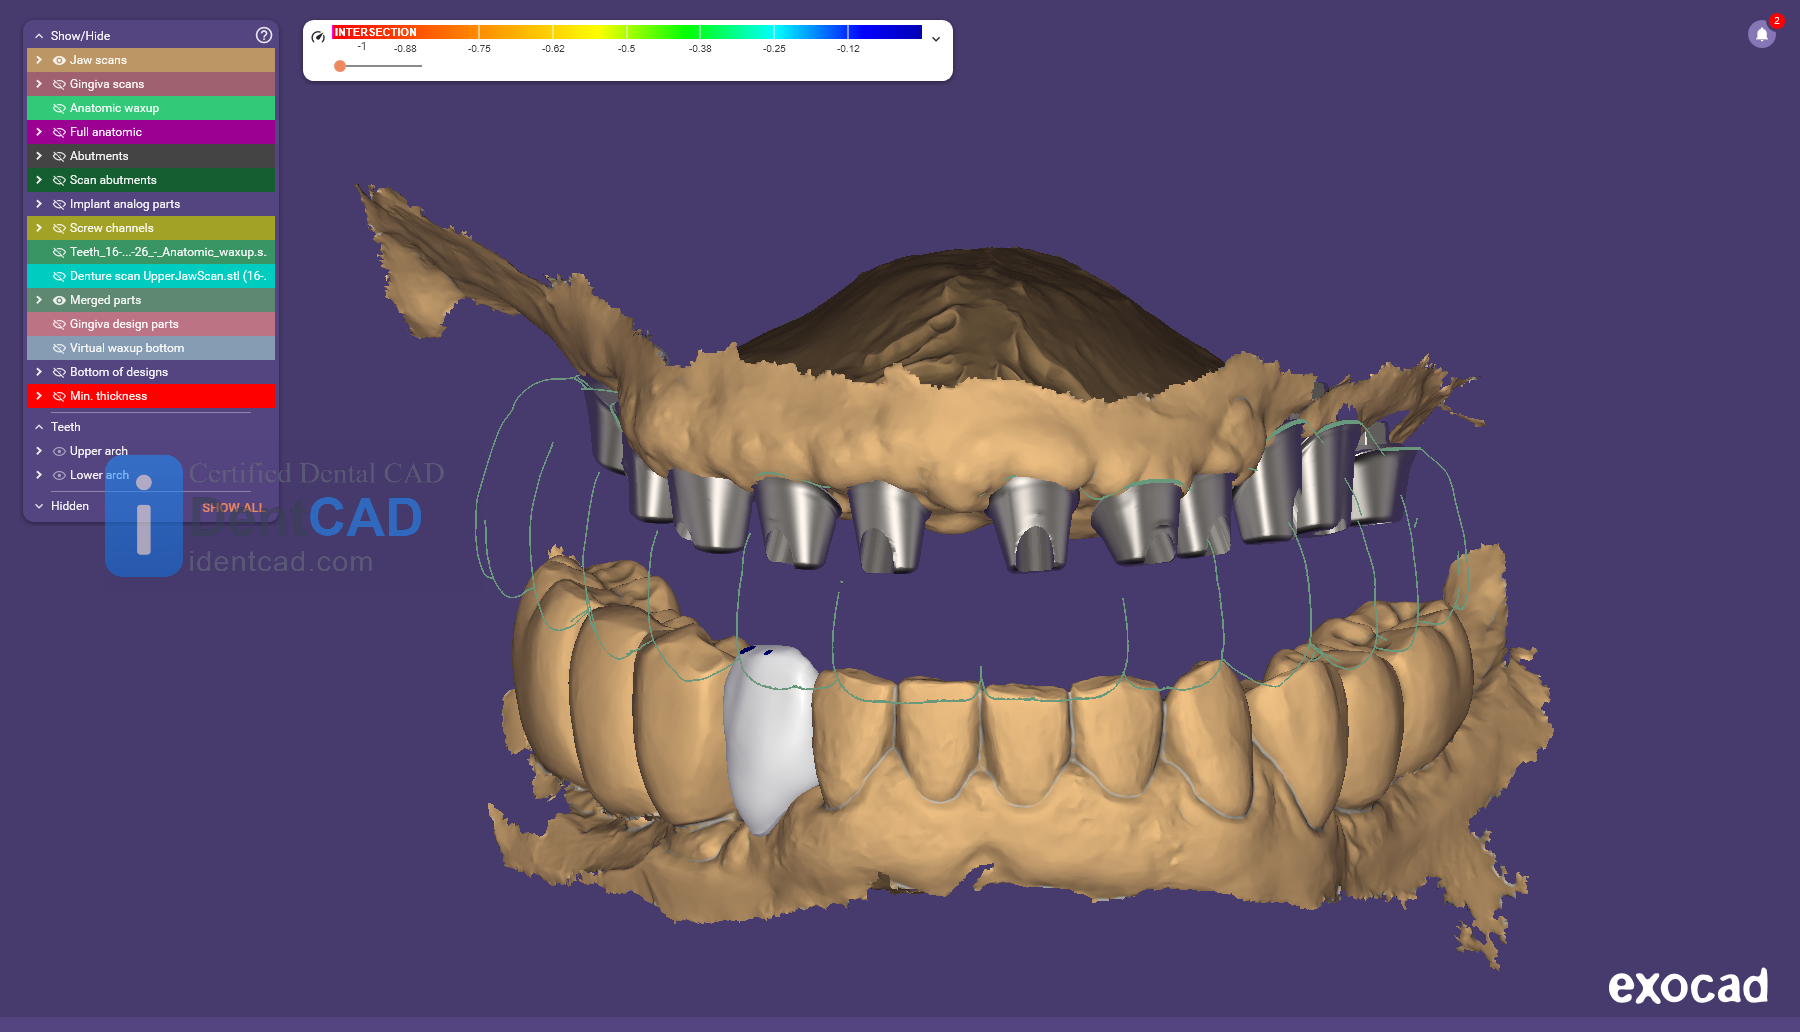
Task: Open the notifications bell
Action: [1761, 34]
